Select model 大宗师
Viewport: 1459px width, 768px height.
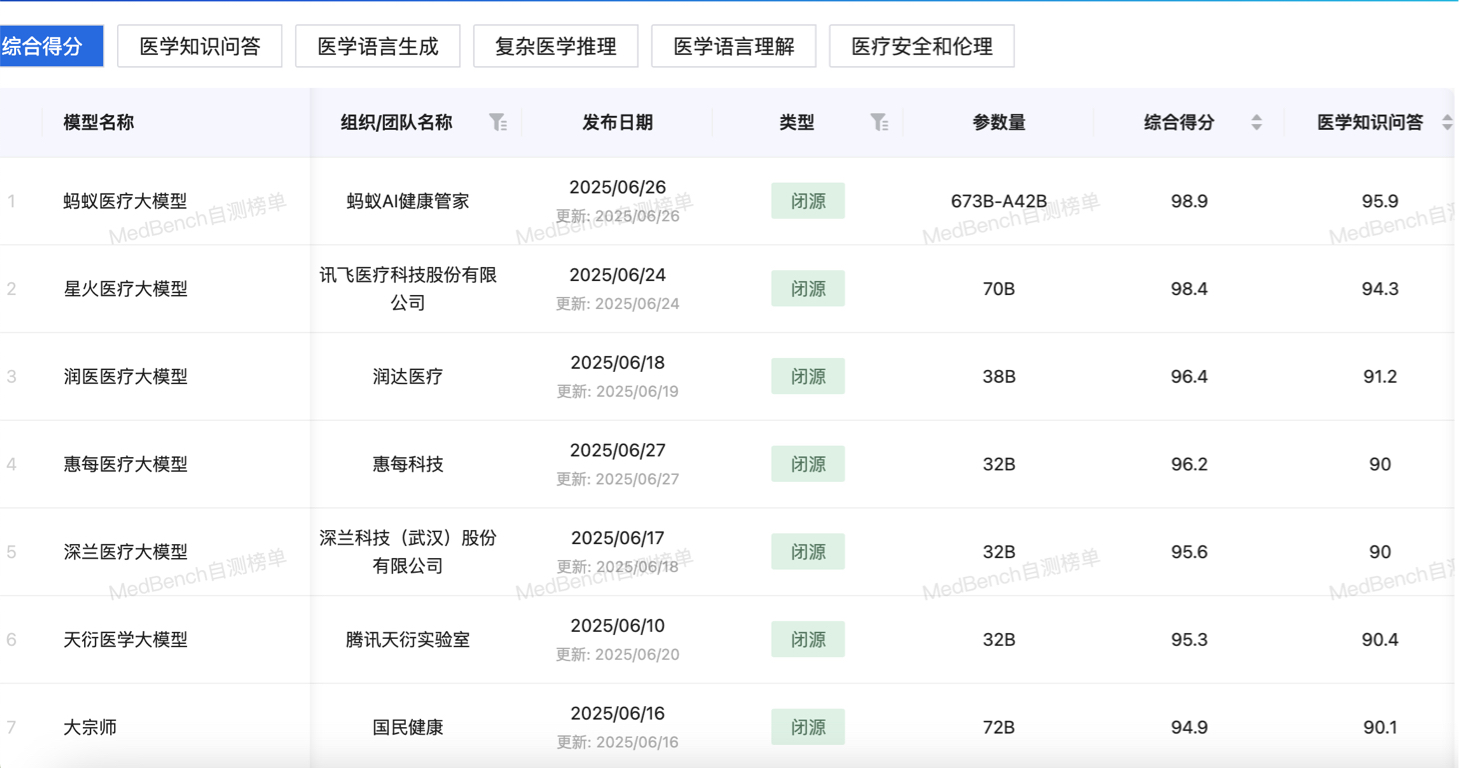pyautogui.click(x=90, y=727)
